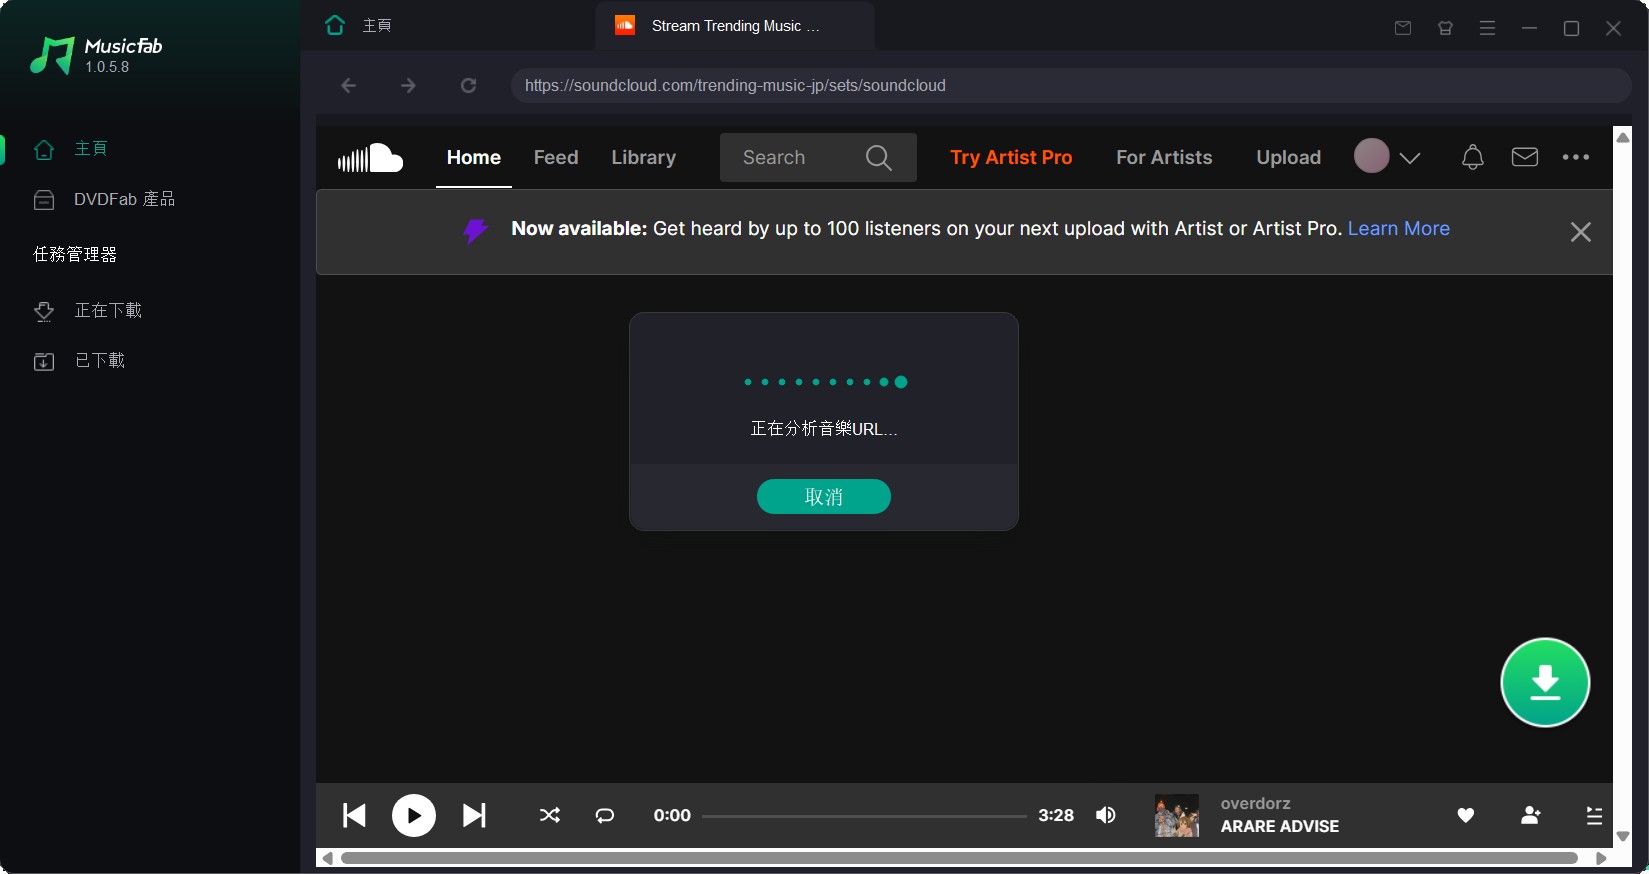Image resolution: width=1649 pixels, height=874 pixels.
Task: Click the 3:28 track duration text
Action: tap(1056, 816)
